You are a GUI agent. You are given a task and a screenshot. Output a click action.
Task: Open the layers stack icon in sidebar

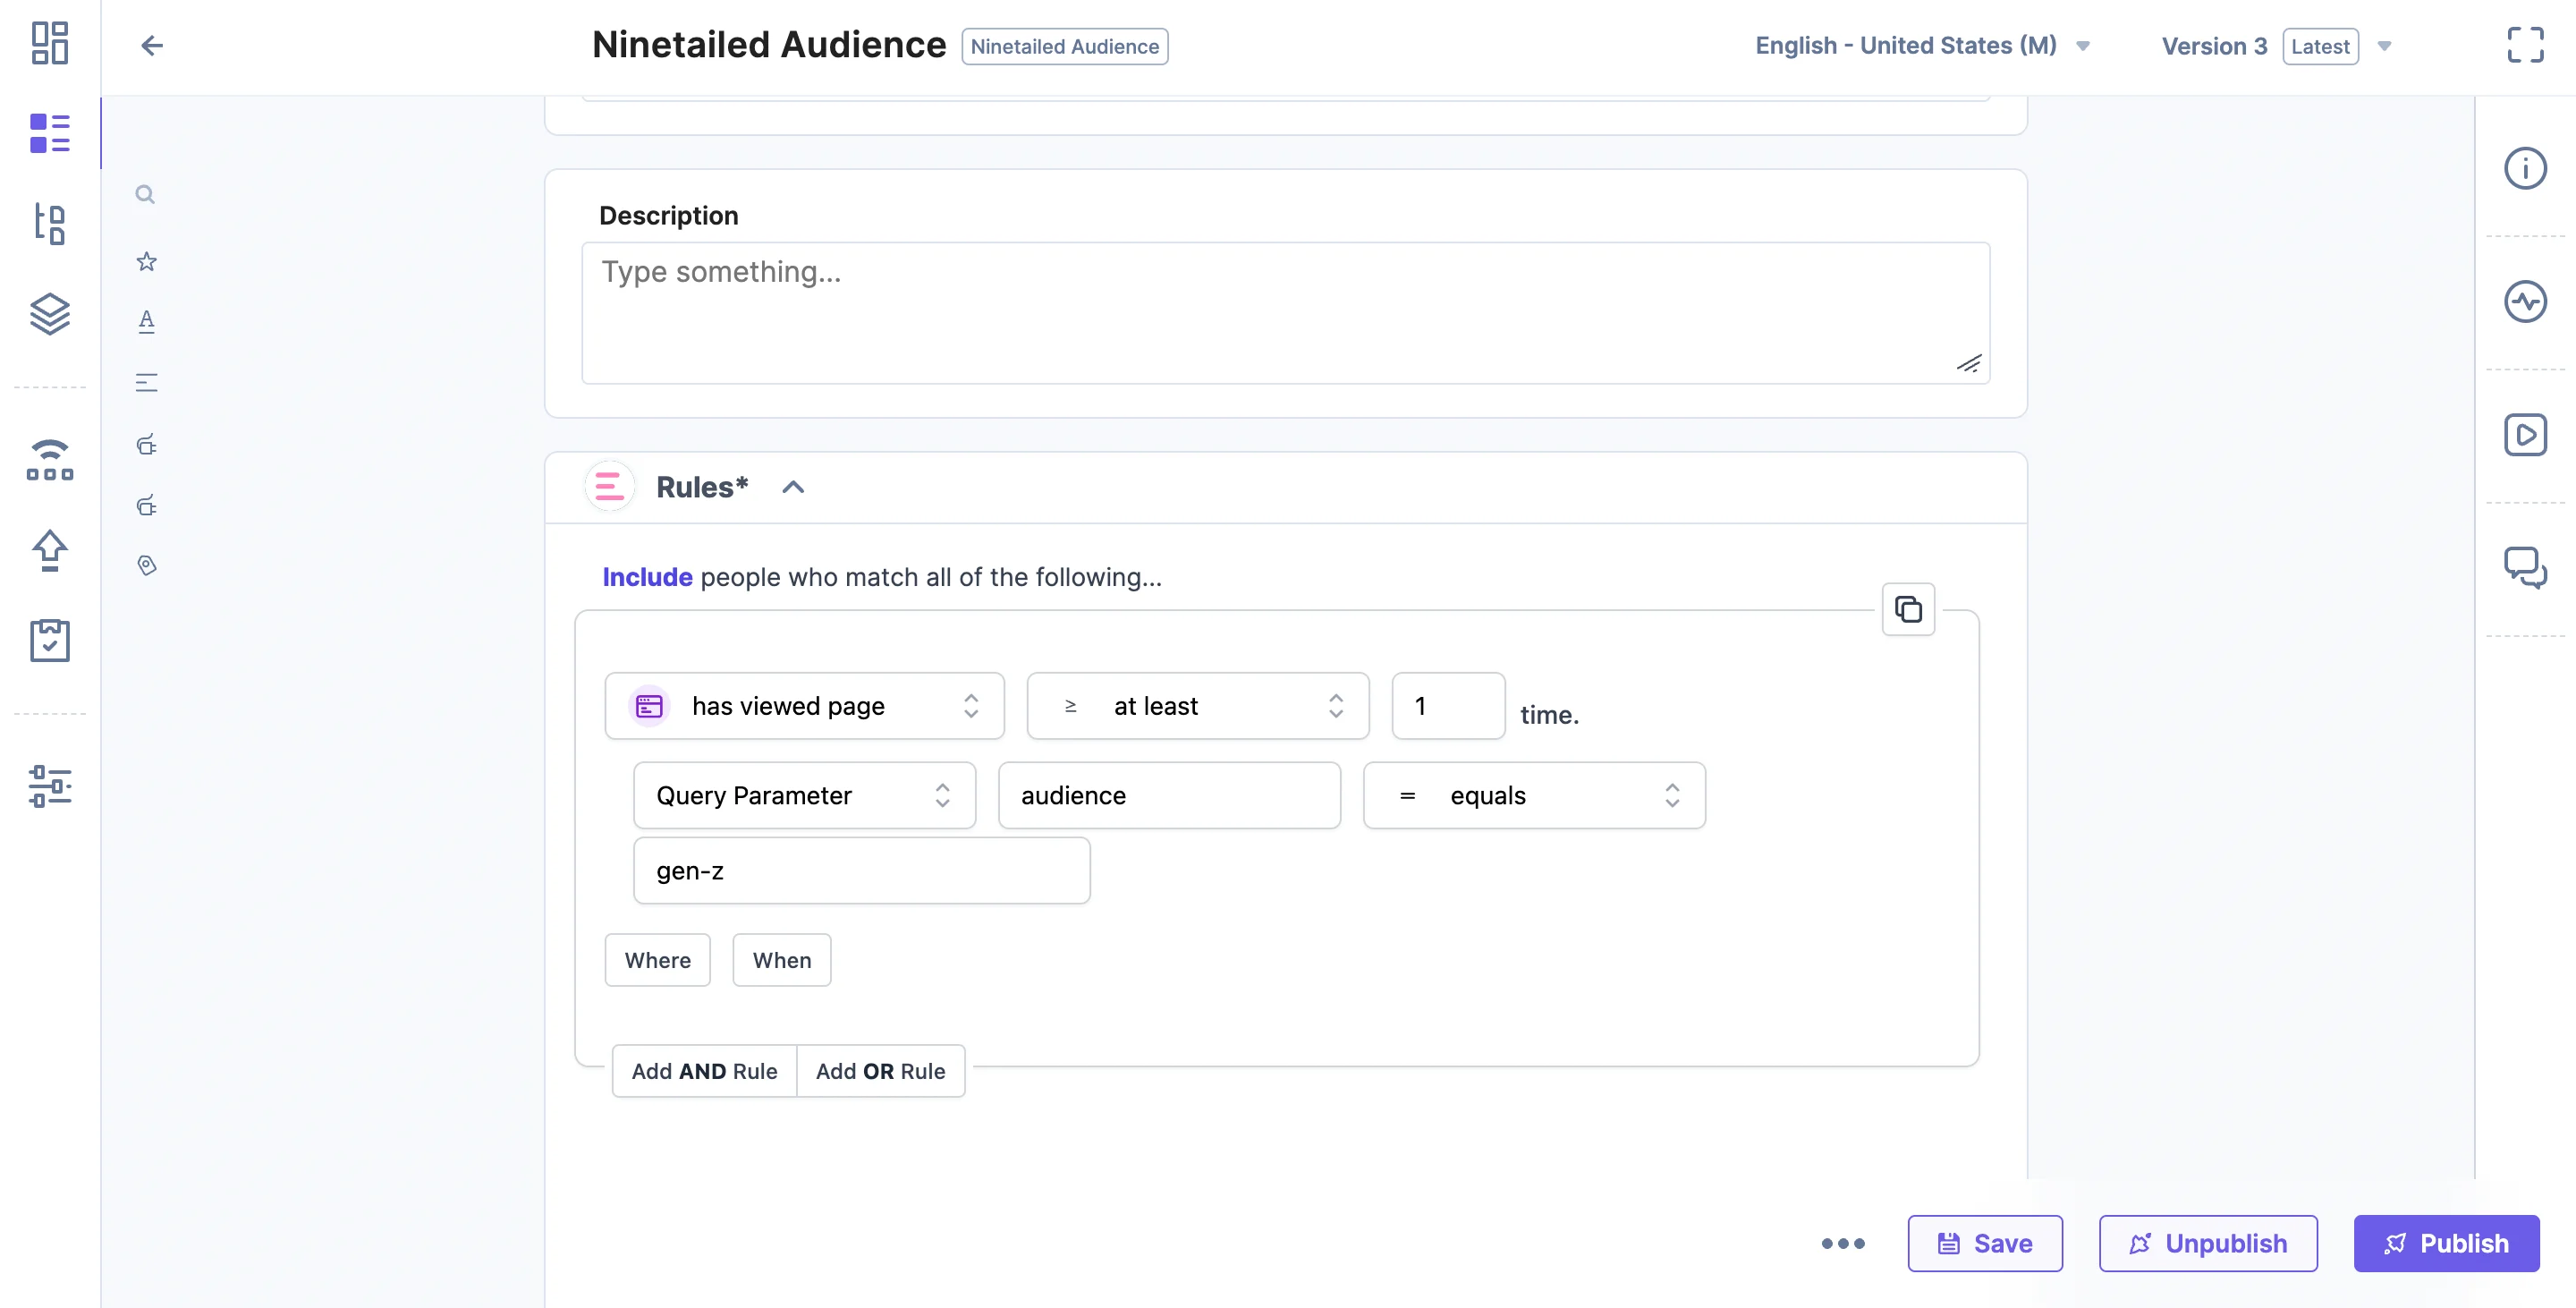pos(49,313)
